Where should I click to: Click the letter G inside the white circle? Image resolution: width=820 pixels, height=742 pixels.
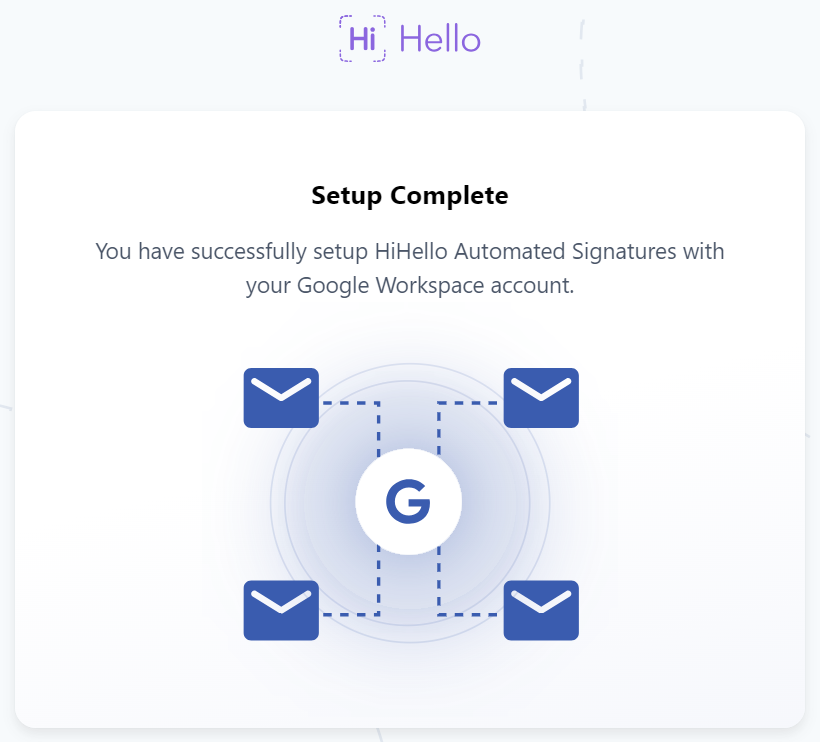(408, 501)
